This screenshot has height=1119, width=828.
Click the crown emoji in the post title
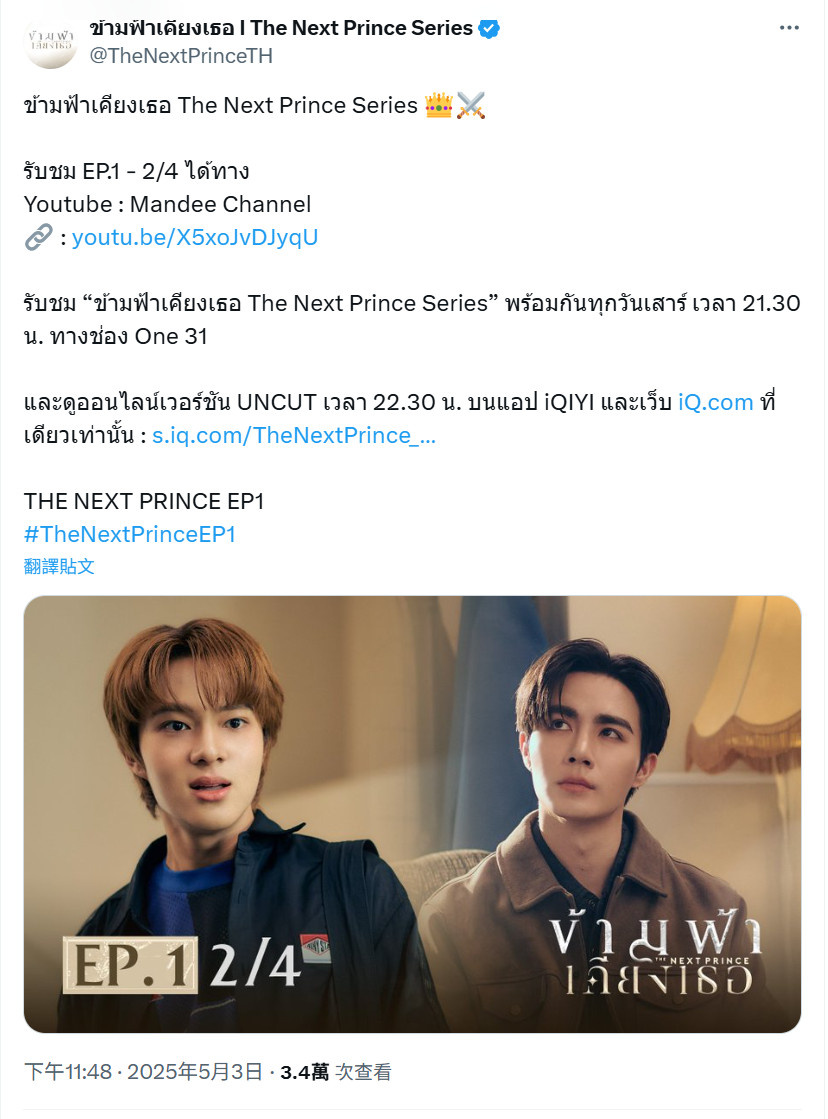pos(438,106)
